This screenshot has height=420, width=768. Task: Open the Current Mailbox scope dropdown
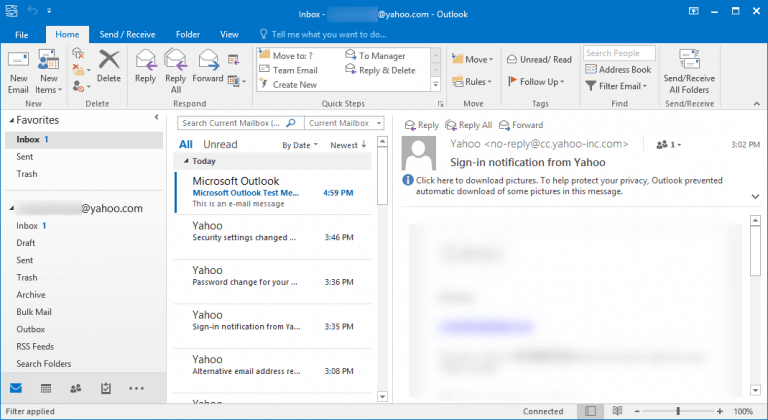(344, 123)
